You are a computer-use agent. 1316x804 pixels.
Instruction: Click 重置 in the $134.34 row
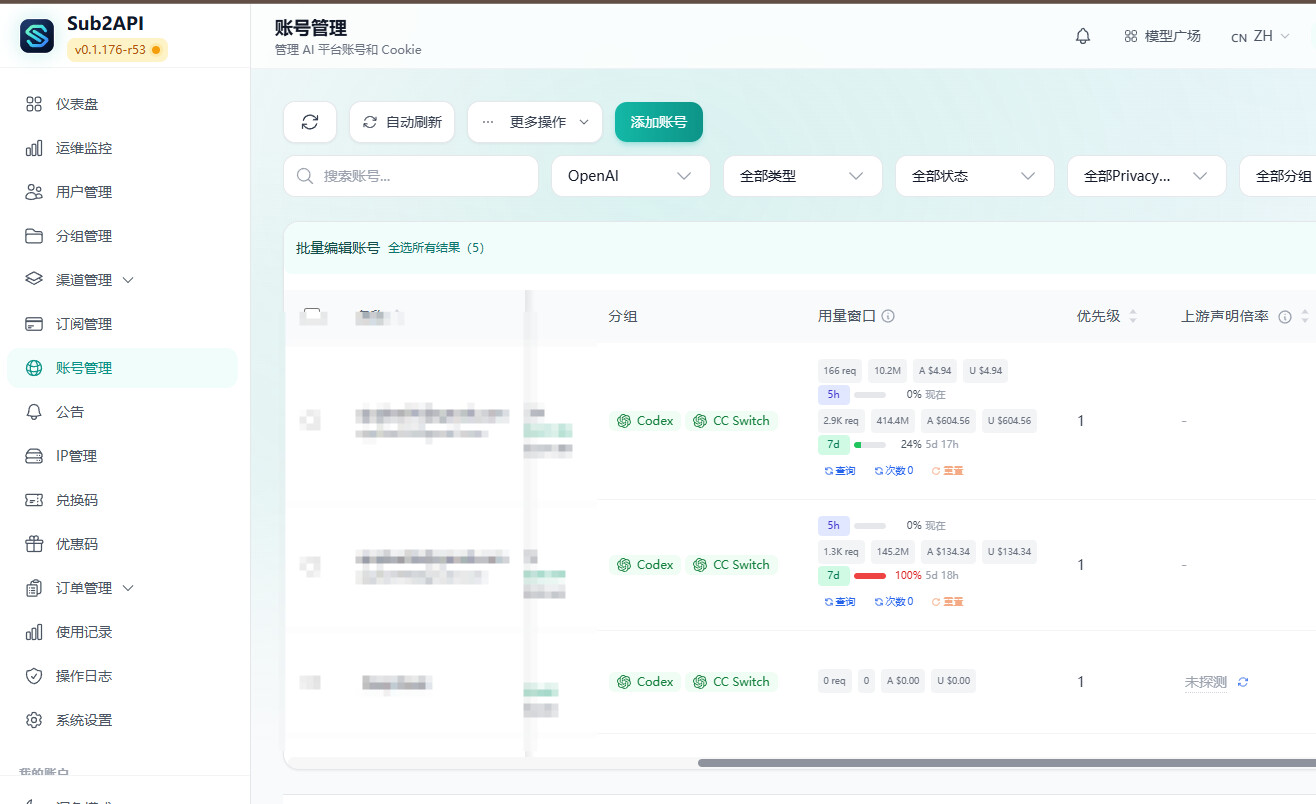947,602
